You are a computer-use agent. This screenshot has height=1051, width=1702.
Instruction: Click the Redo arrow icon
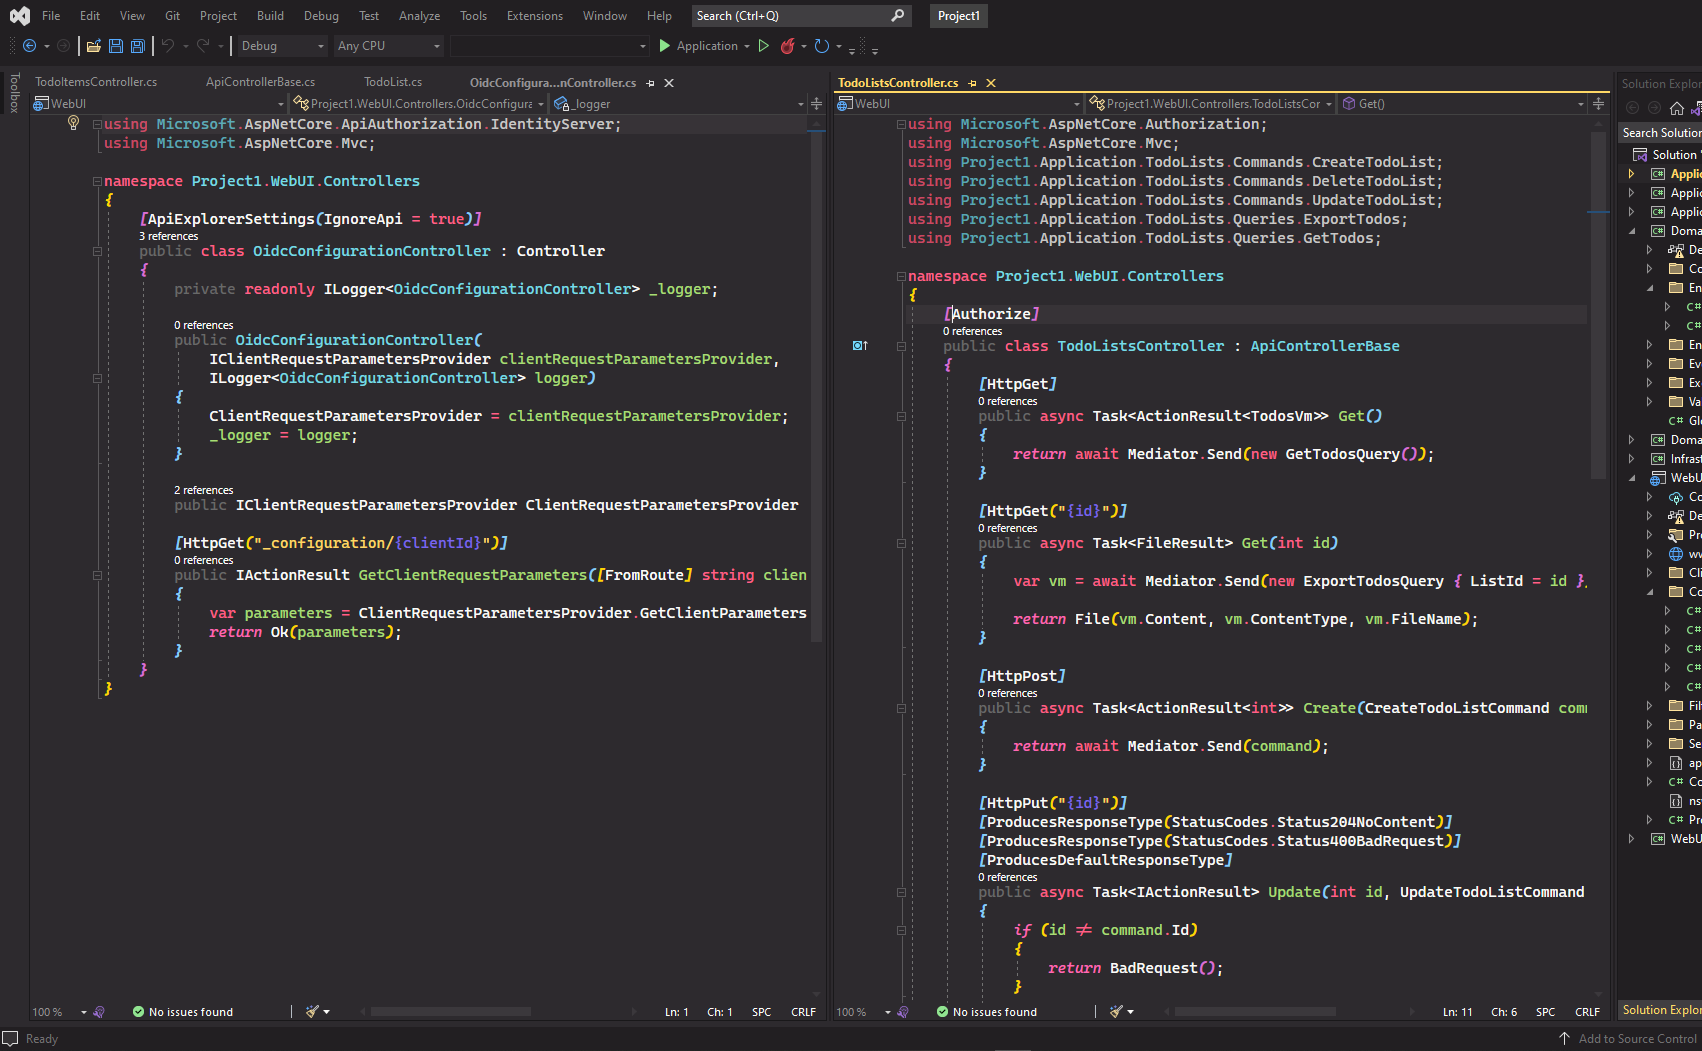[x=203, y=46]
